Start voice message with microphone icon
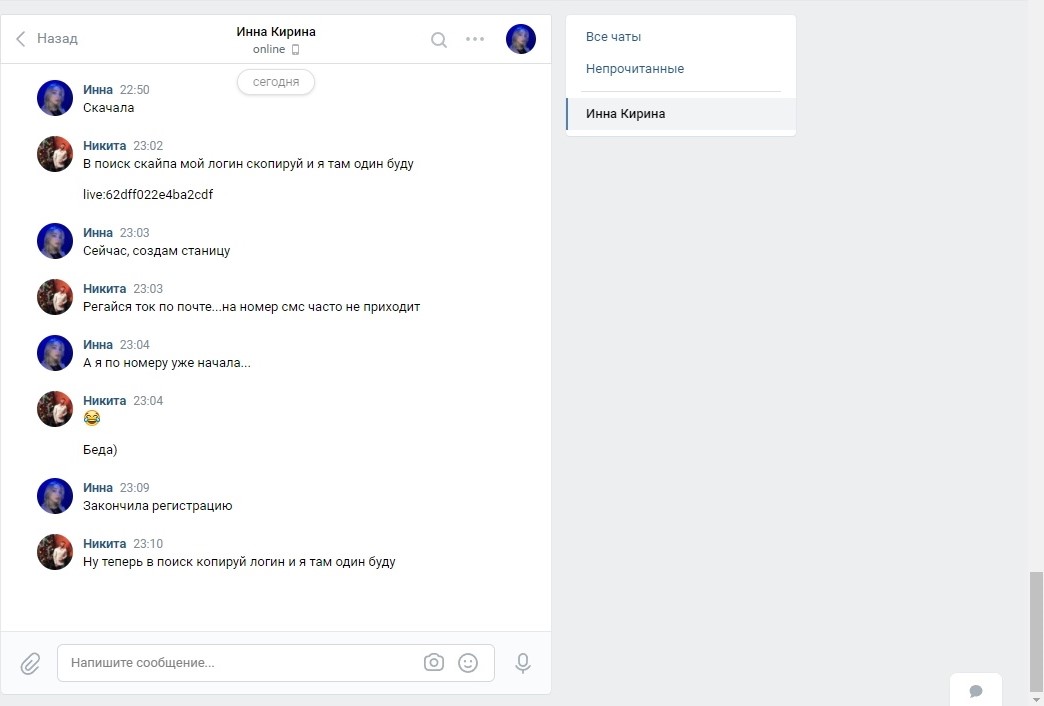This screenshot has height=706, width=1044. pos(523,663)
